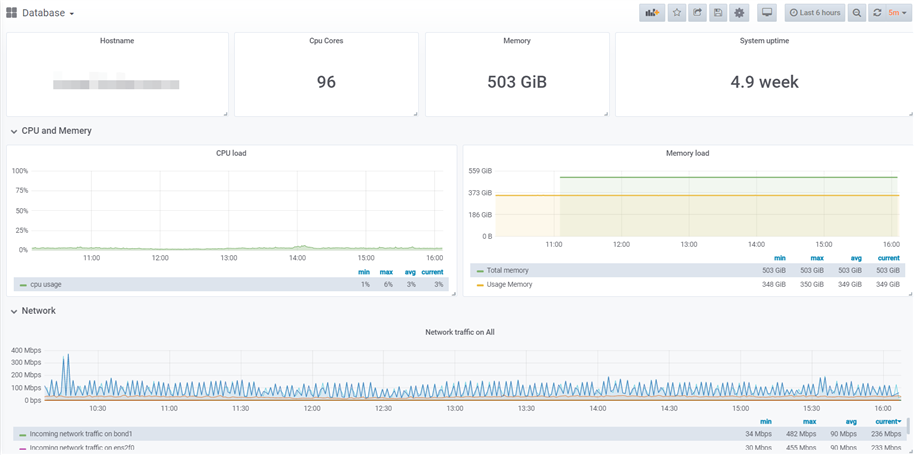The width and height of the screenshot is (914, 455).
Task: Click the 236 Mbps current value
Action: 887,434
